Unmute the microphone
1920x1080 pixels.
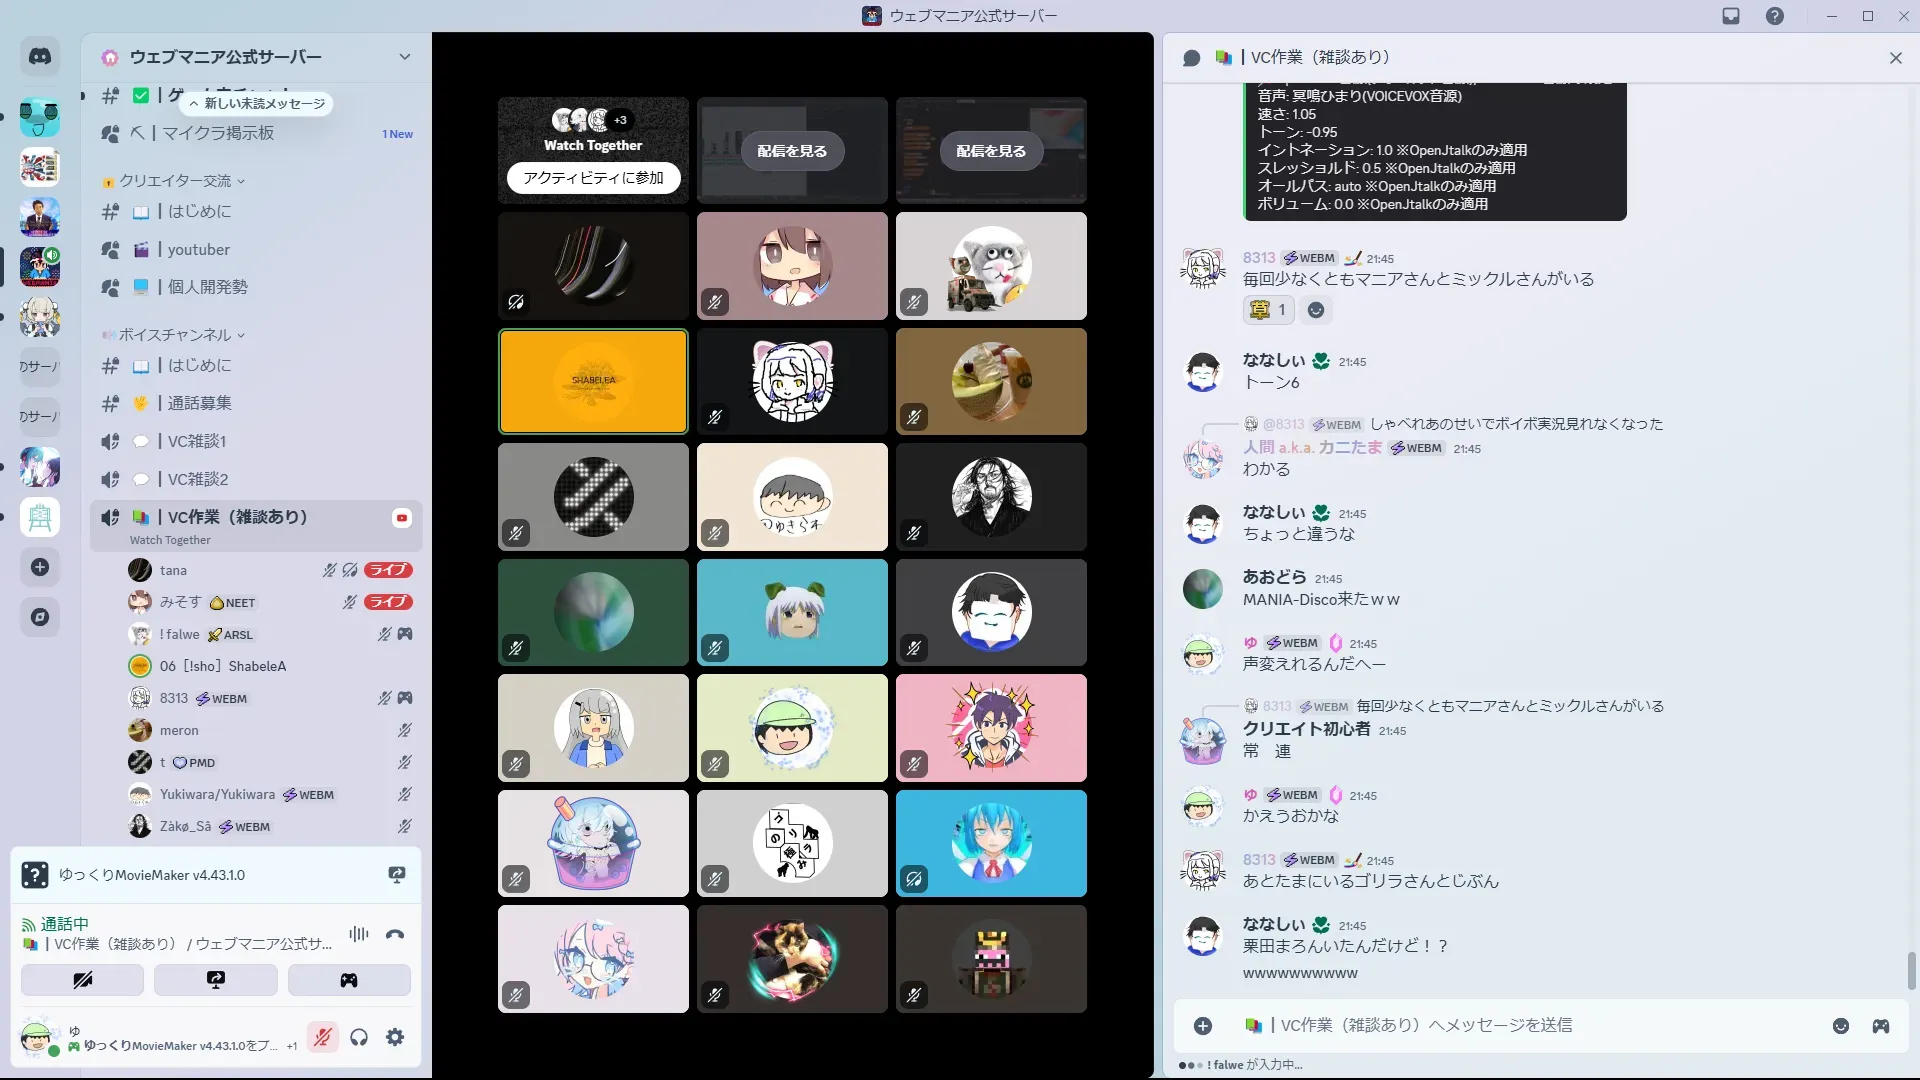coord(322,1038)
